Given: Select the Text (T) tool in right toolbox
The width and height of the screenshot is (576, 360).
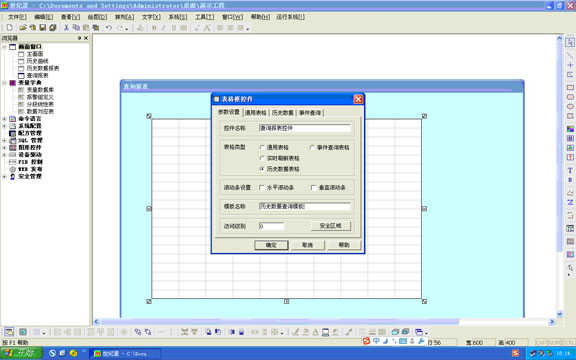Looking at the screenshot, I should 570,170.
